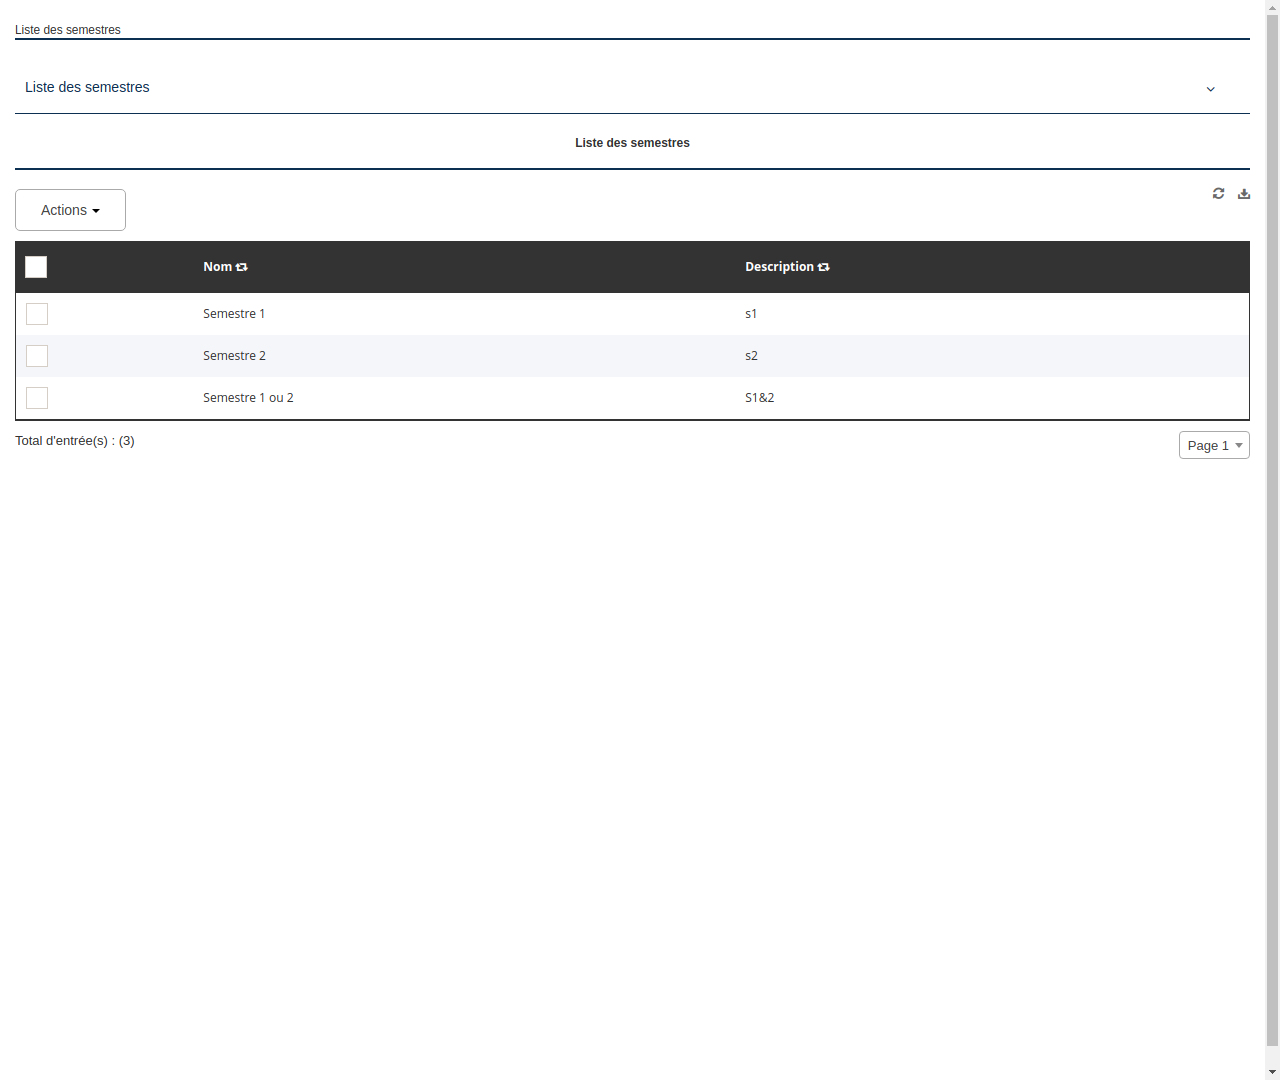Open the Semestre 2 entry
Screen dimensions: 1280x1080
point(234,356)
